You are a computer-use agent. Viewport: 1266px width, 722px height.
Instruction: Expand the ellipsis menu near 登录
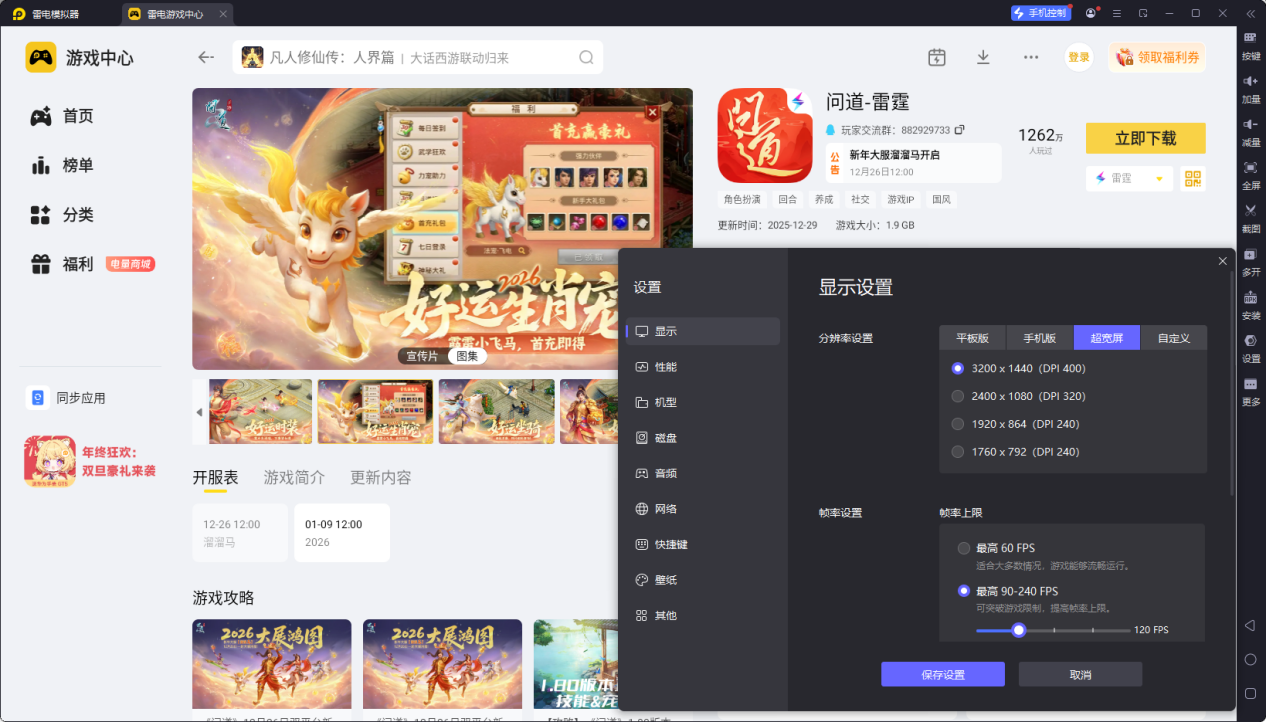1031,57
